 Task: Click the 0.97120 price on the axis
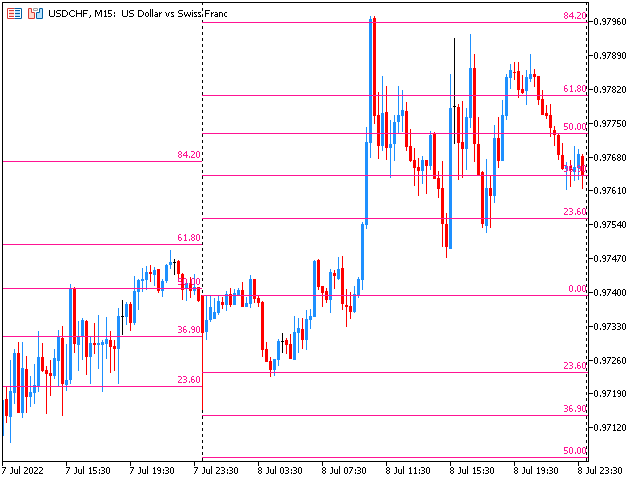pos(612,428)
